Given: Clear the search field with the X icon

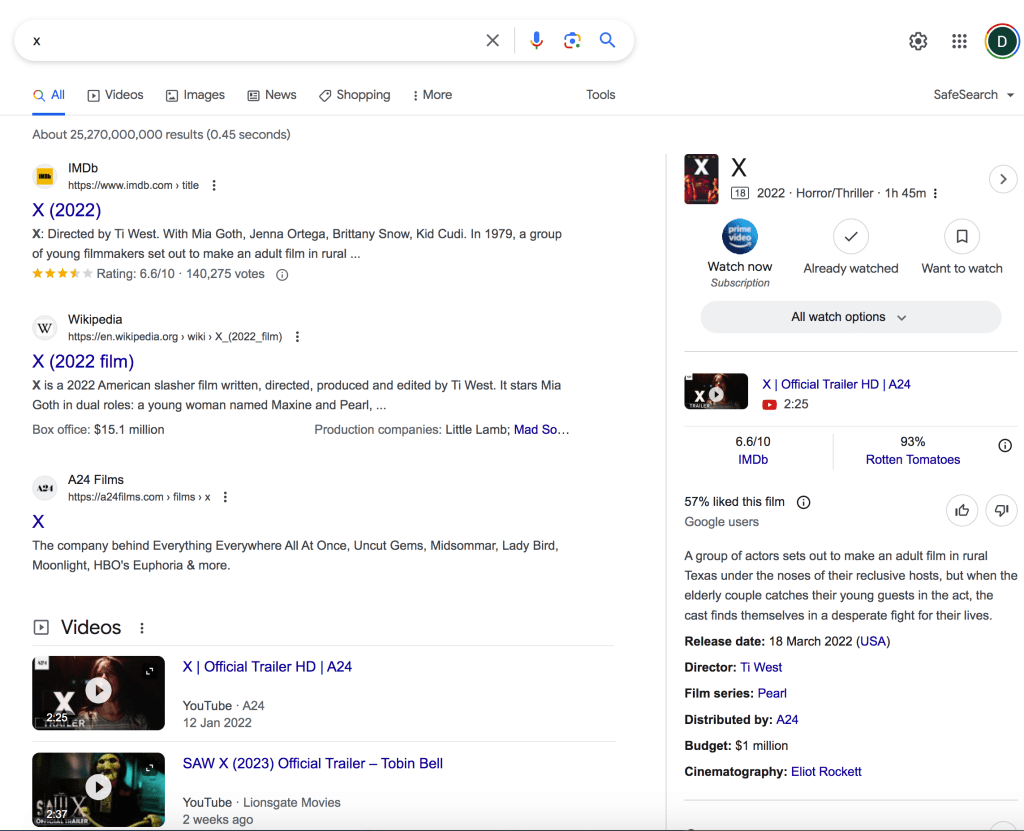Looking at the screenshot, I should coord(492,40).
